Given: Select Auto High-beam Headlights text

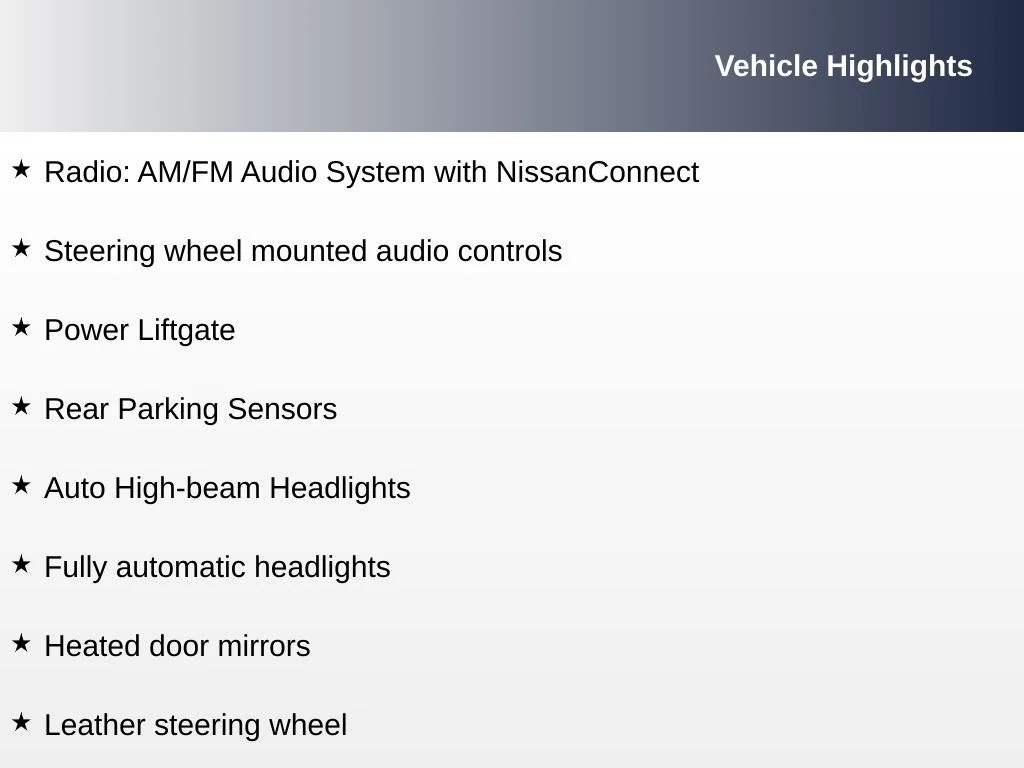Looking at the screenshot, I should (x=227, y=488).
